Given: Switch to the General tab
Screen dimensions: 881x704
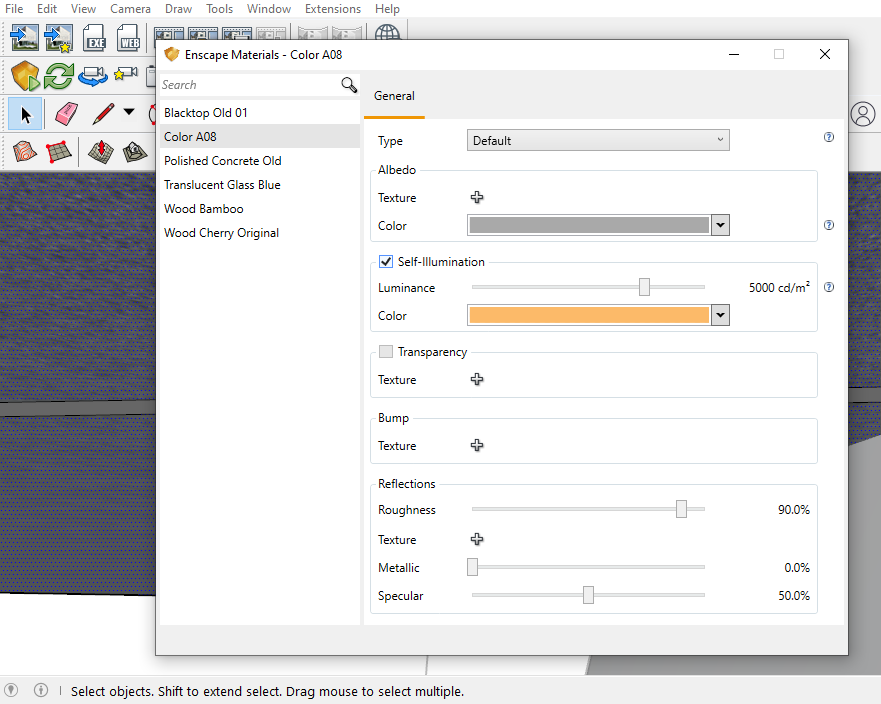Looking at the screenshot, I should coord(394,96).
